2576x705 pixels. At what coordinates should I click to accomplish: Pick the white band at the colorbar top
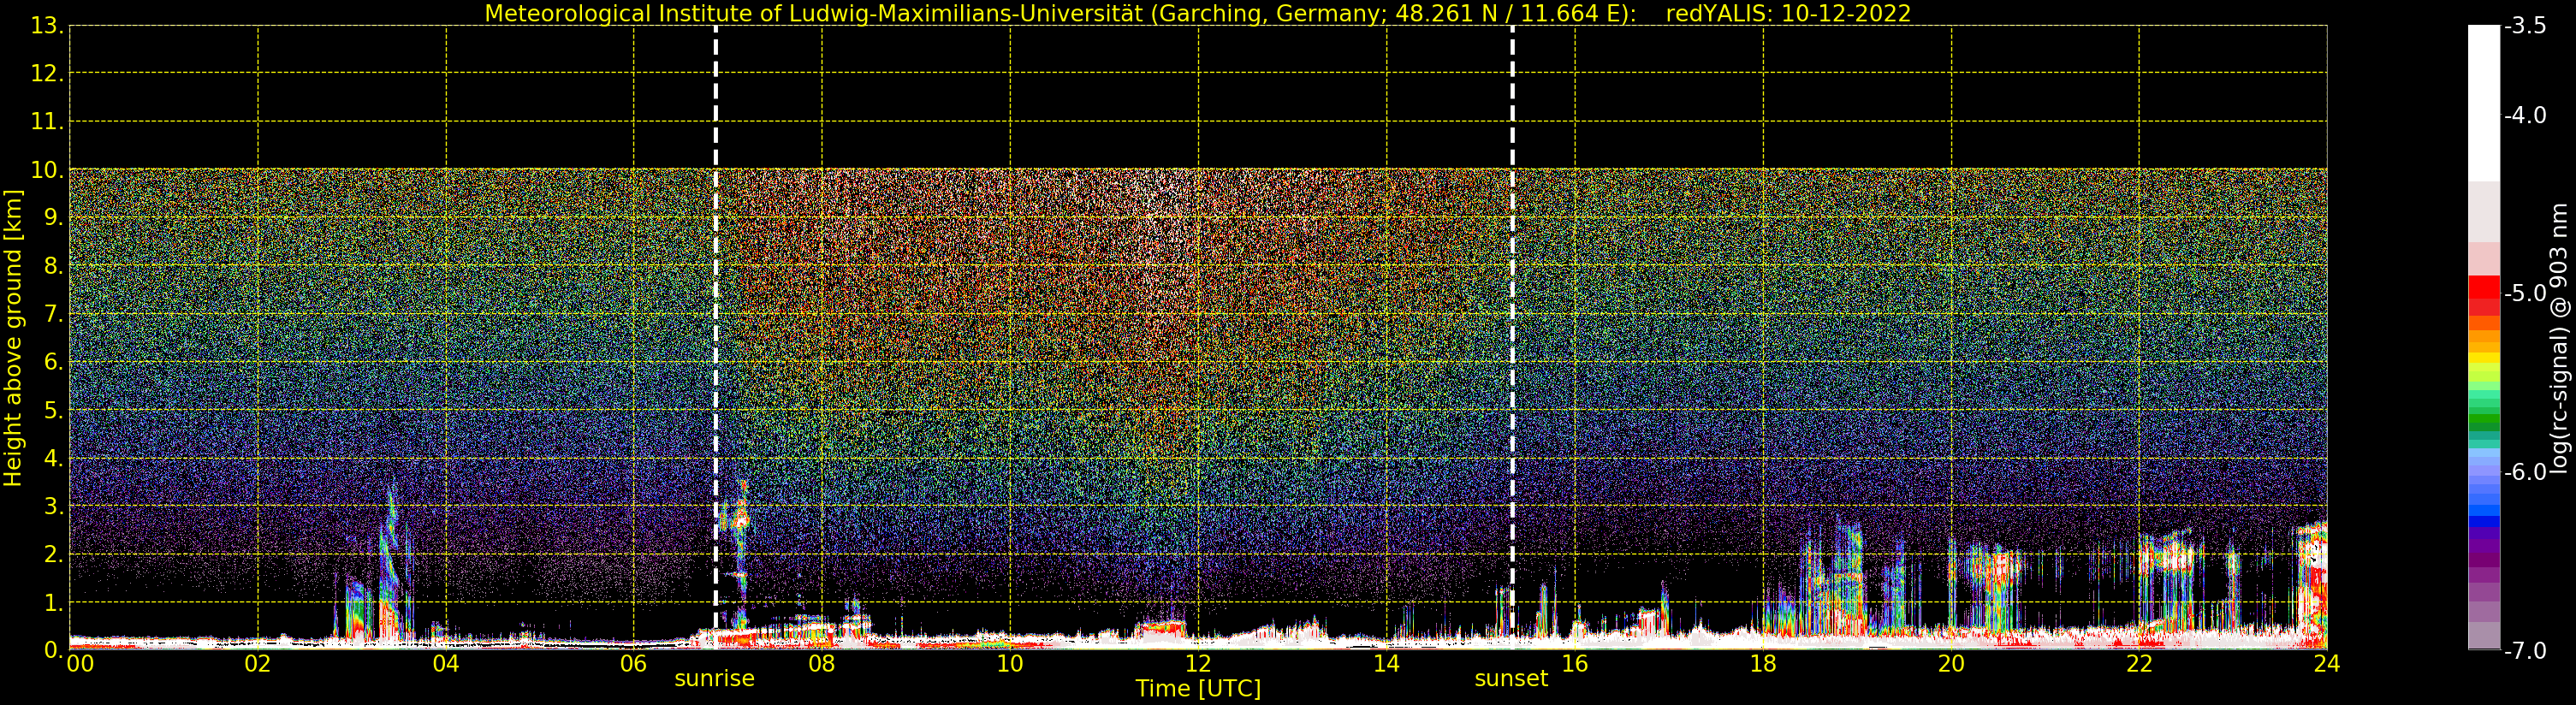click(2484, 103)
